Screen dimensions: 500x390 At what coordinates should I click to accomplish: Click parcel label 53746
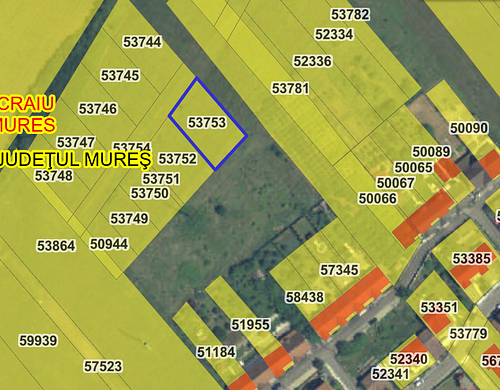[x=98, y=109]
